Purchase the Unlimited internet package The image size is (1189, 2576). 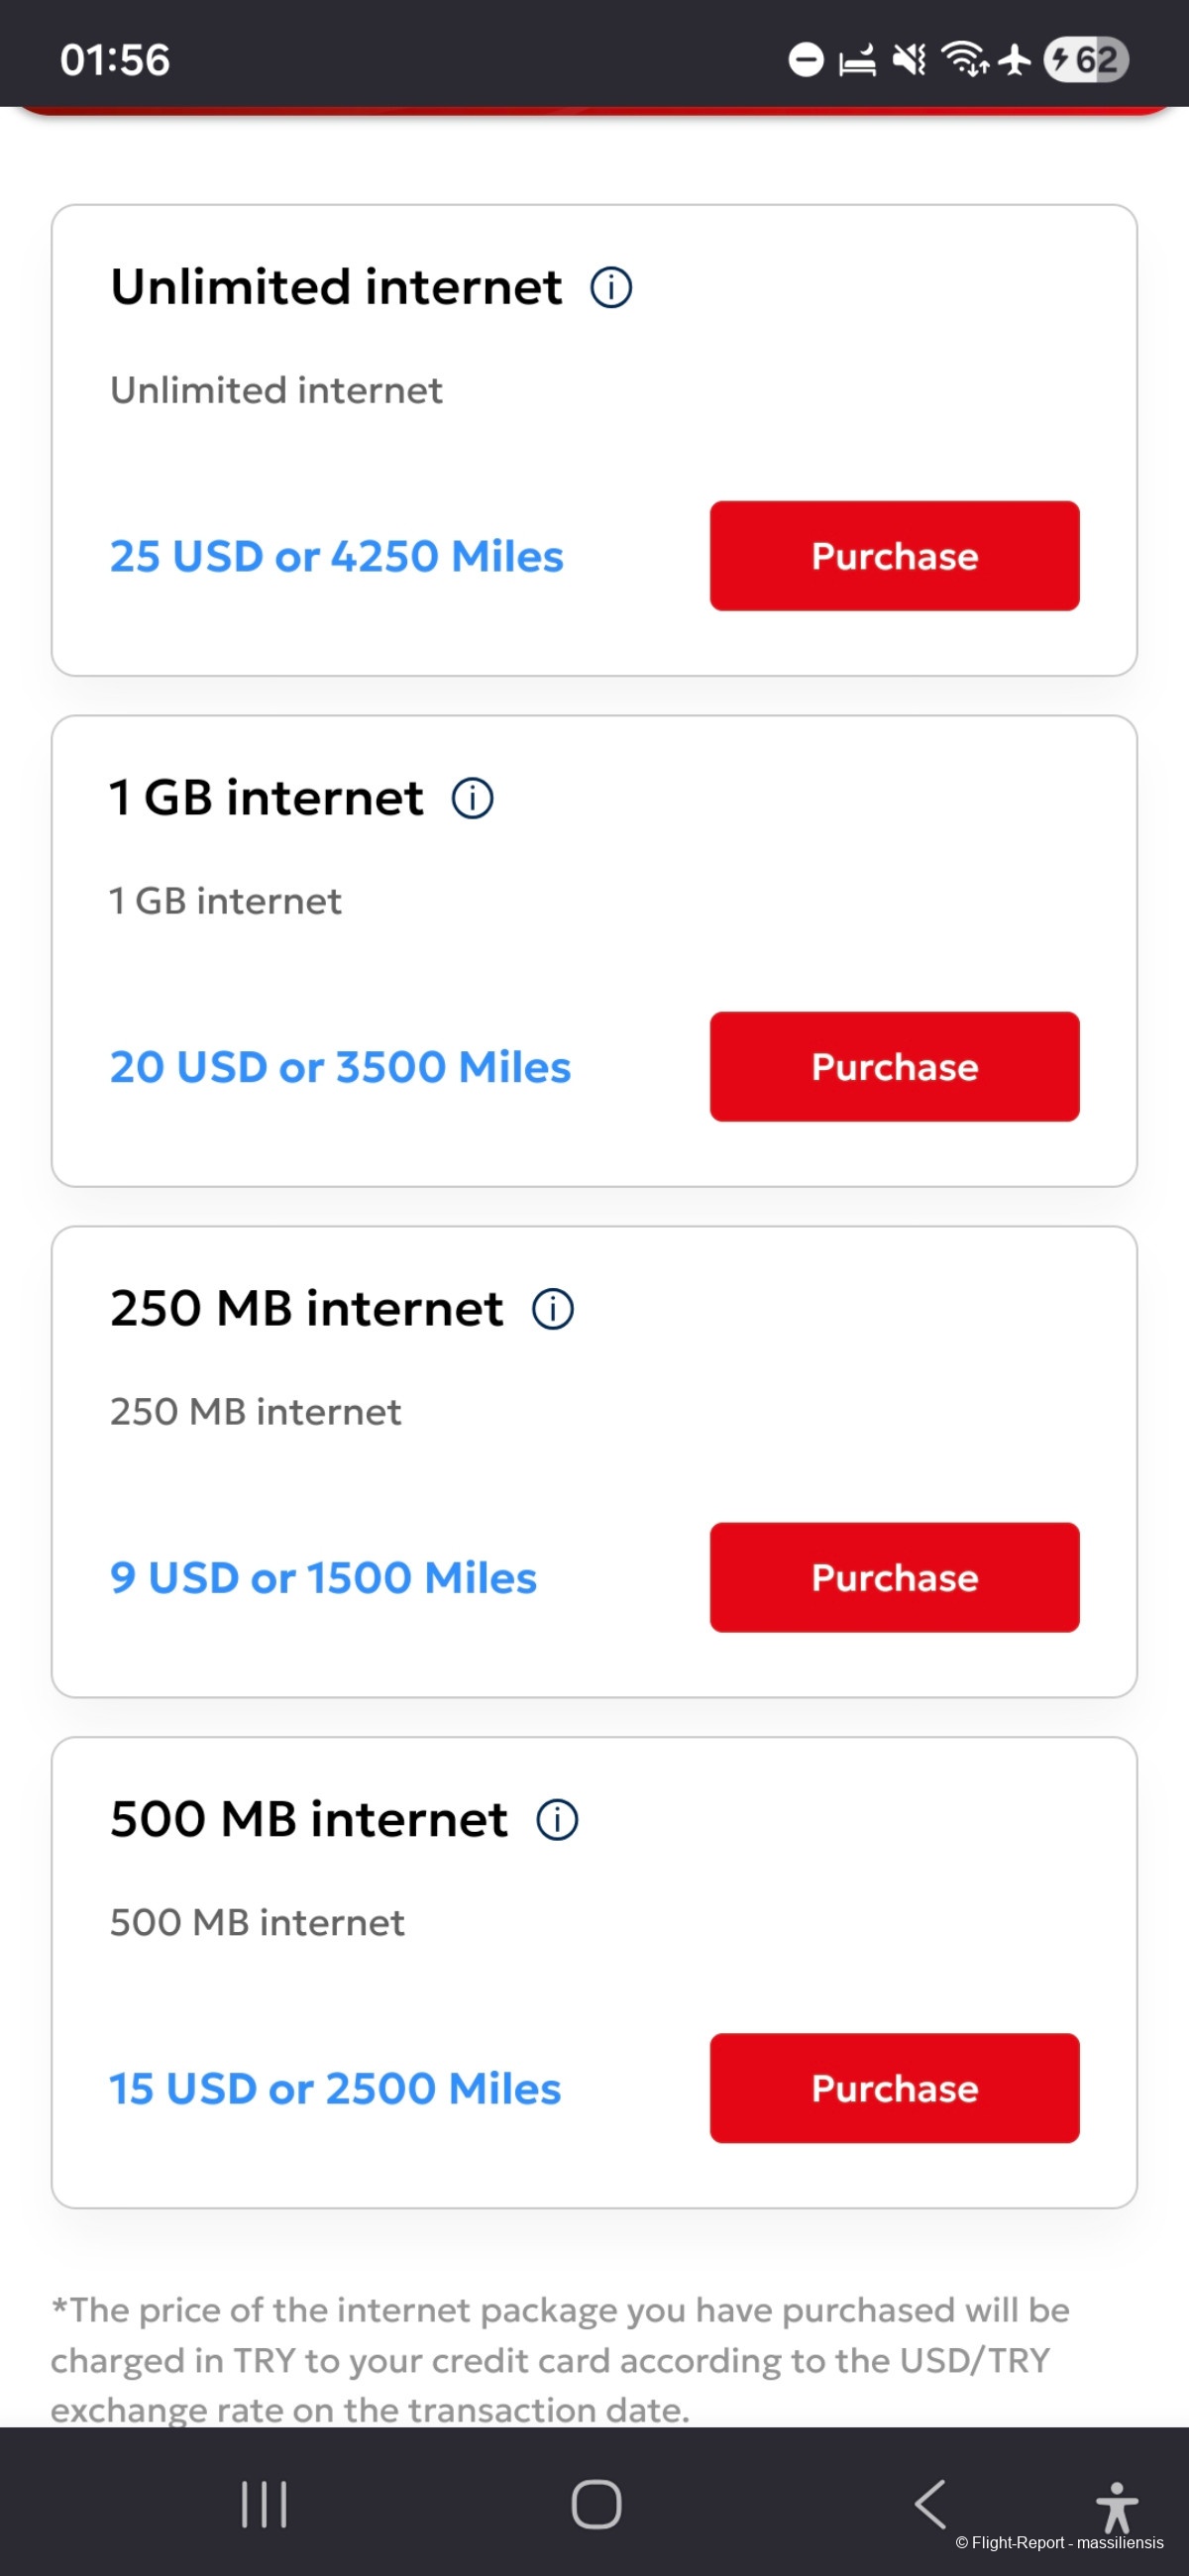tap(894, 556)
